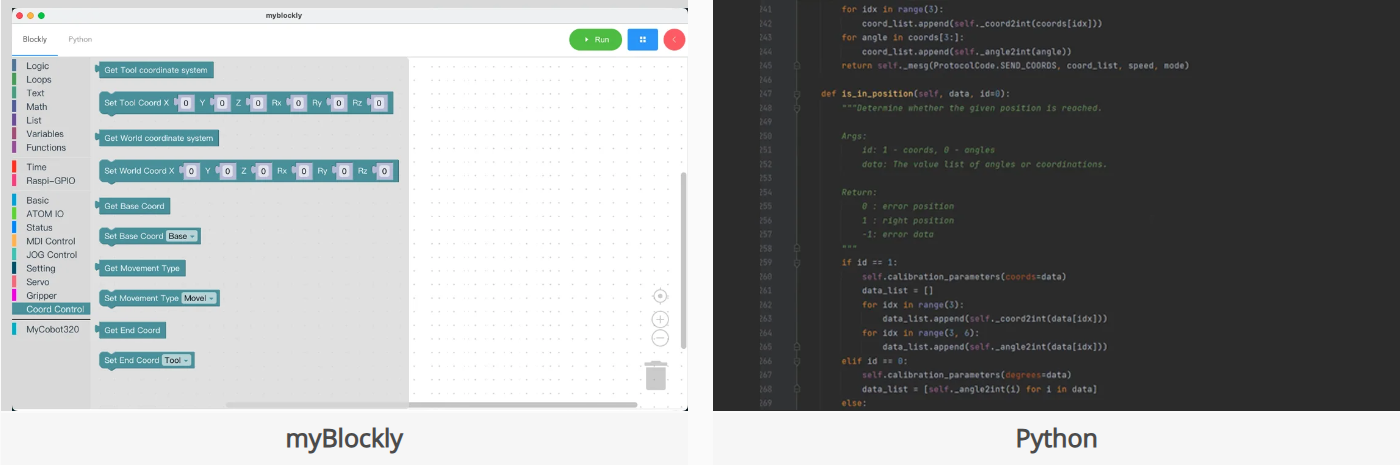Click the Rx value in Set Tool Coord
Viewport: 1400px width, 465px height.
[298, 103]
